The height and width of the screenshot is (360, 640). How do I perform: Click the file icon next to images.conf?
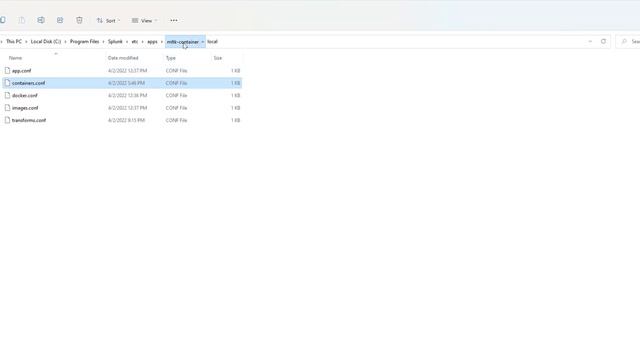click(7, 108)
